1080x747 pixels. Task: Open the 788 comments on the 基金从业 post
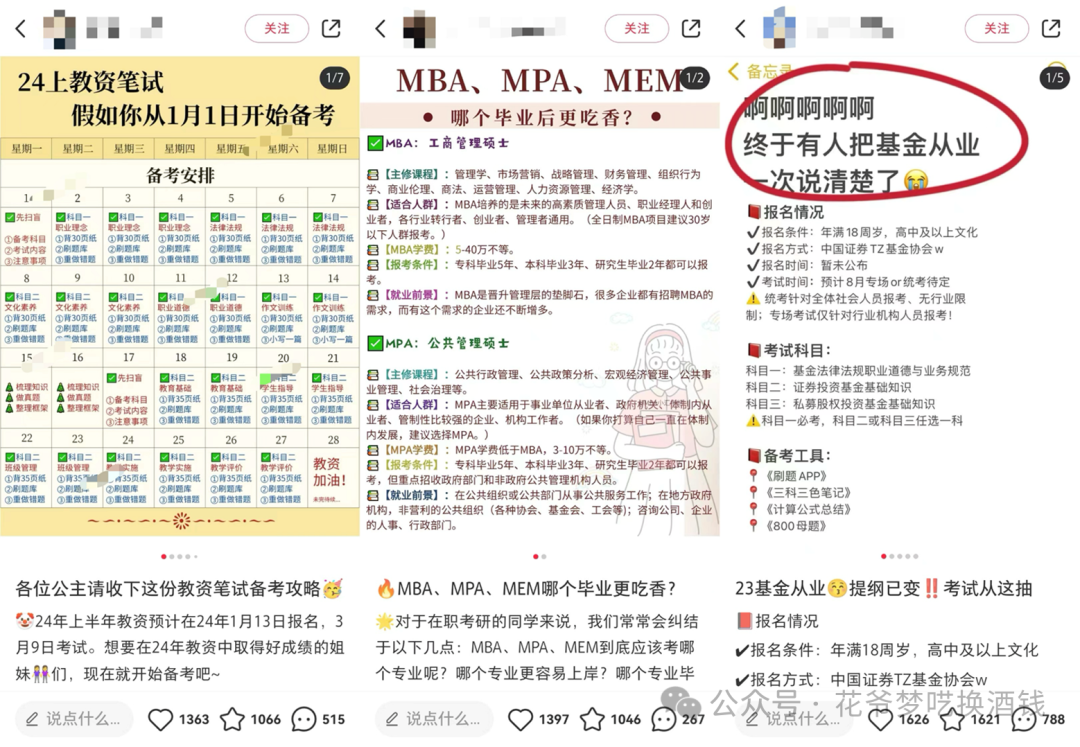click(x=1024, y=719)
